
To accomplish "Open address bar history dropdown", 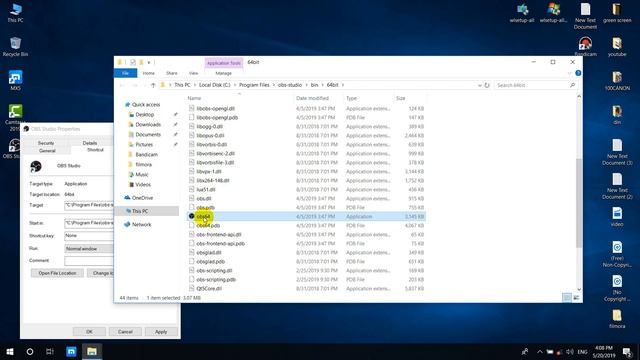I will pos(480,85).
